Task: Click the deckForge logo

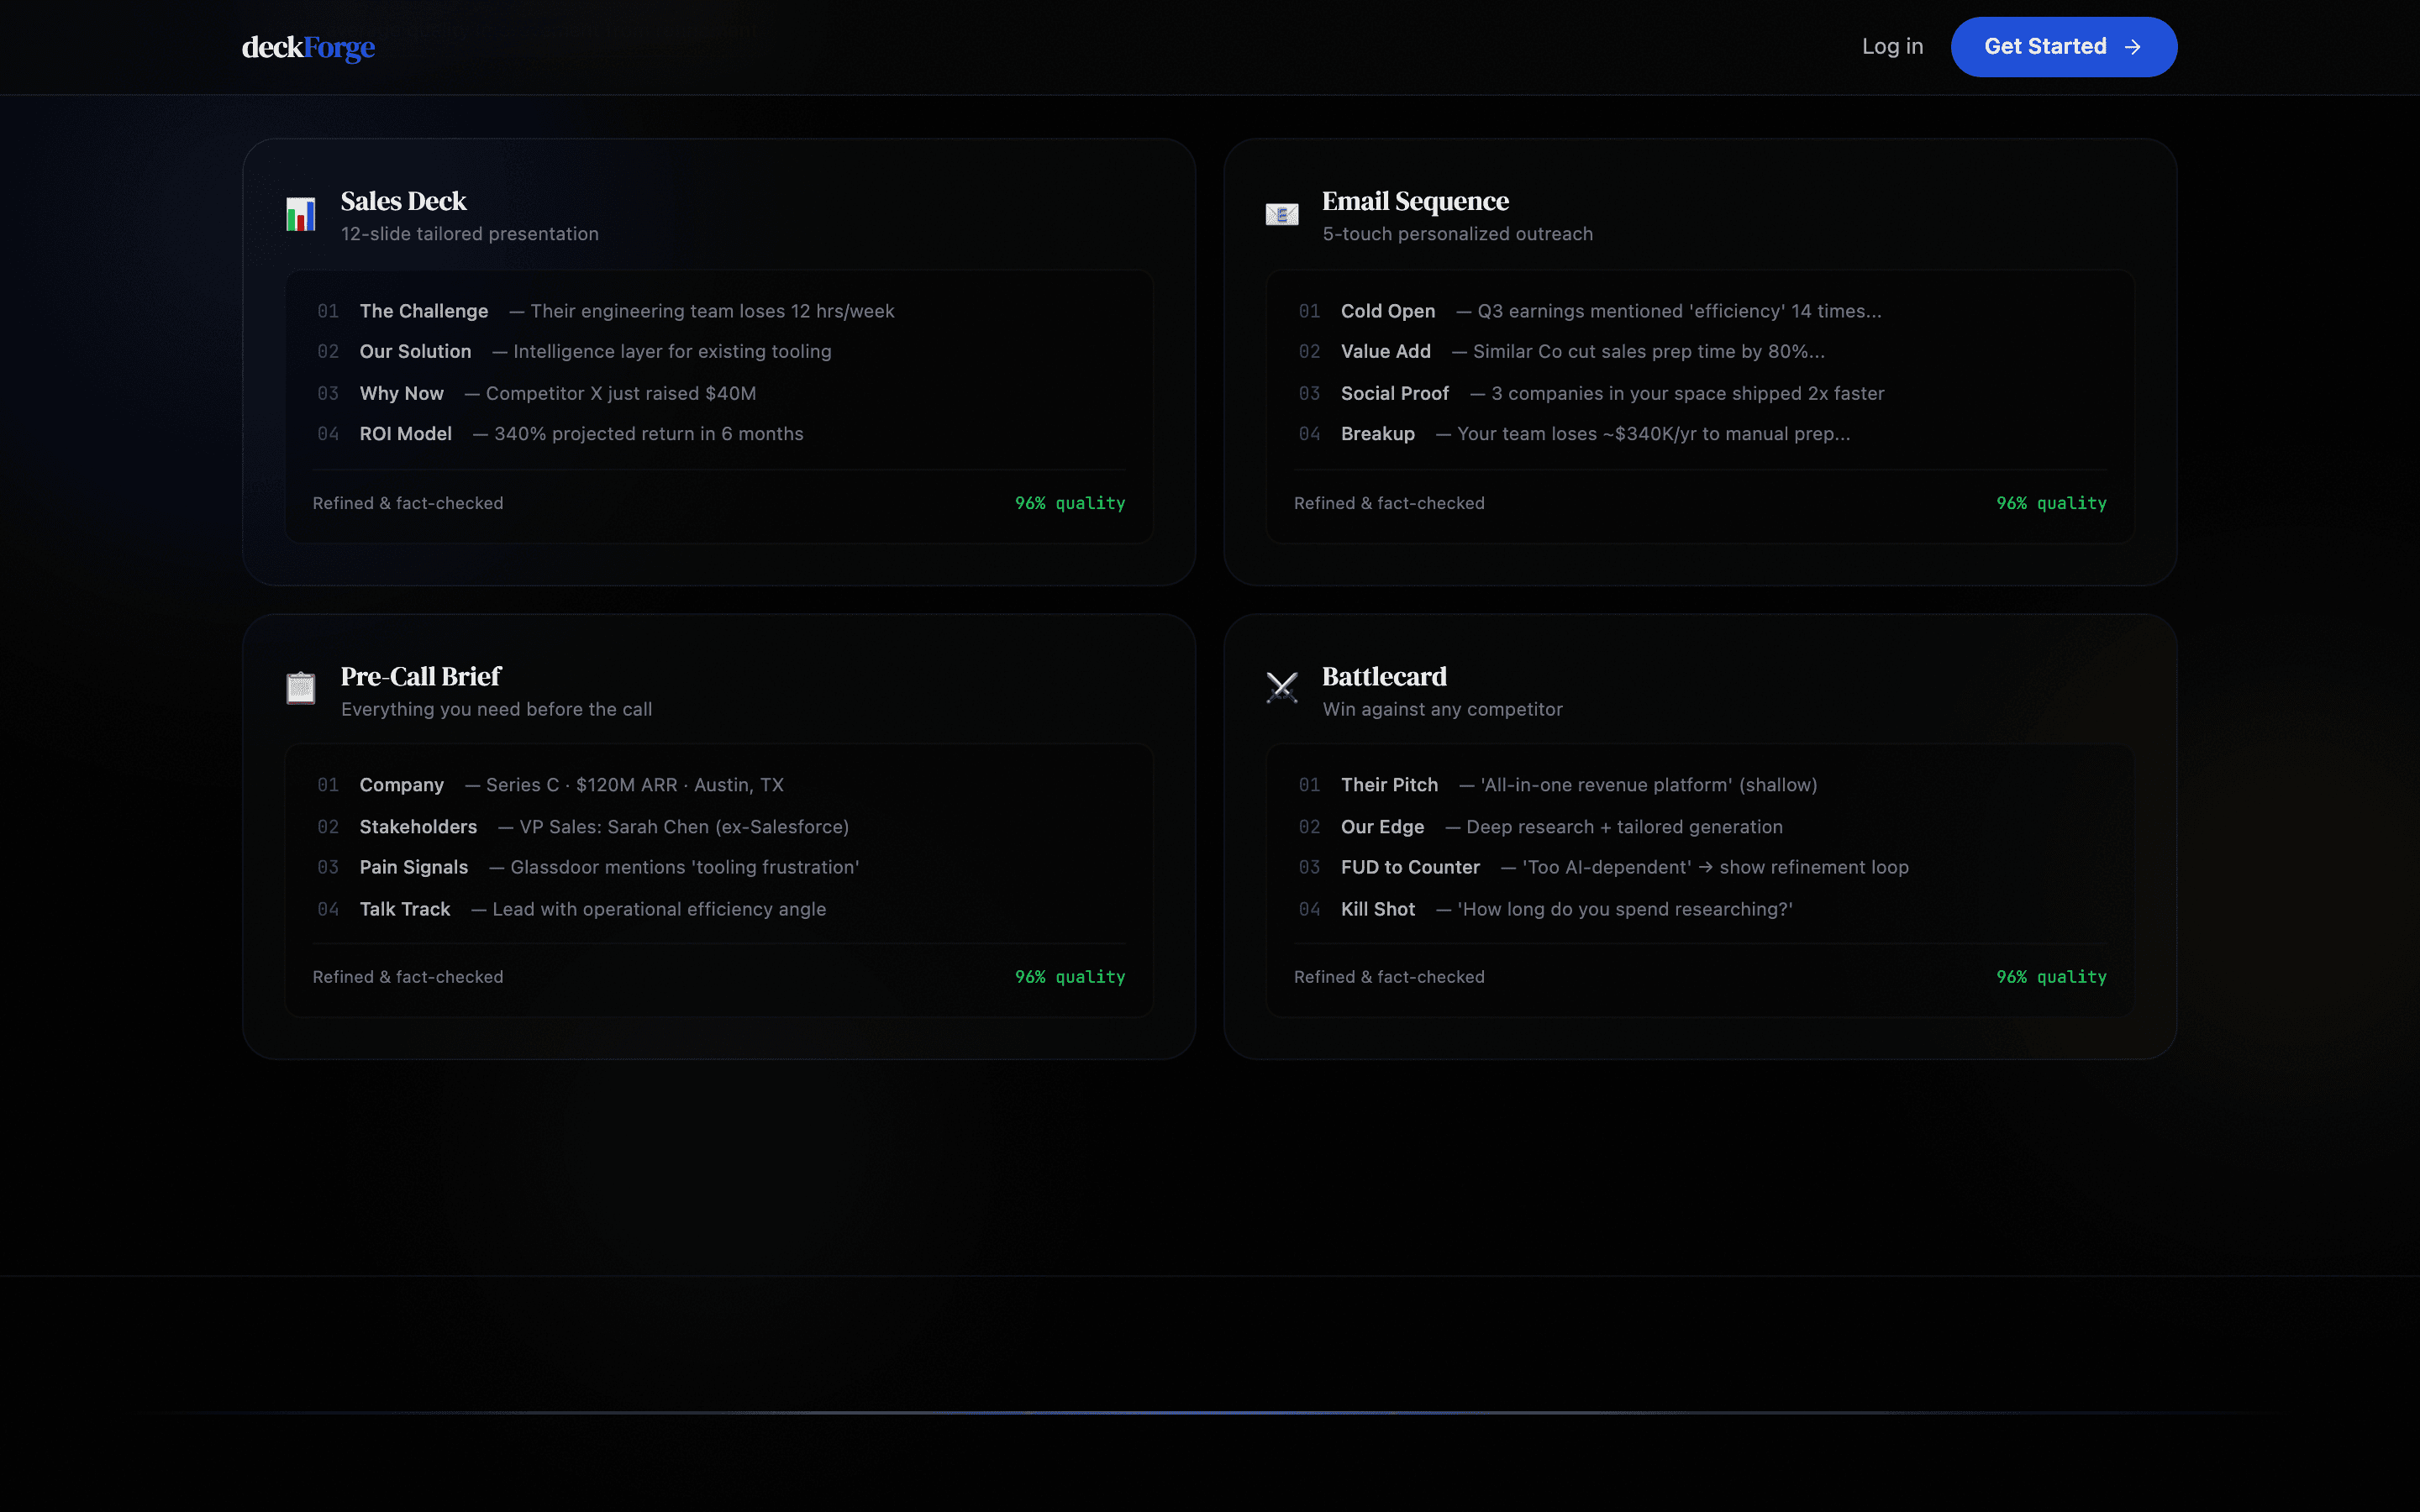Action: (x=308, y=47)
